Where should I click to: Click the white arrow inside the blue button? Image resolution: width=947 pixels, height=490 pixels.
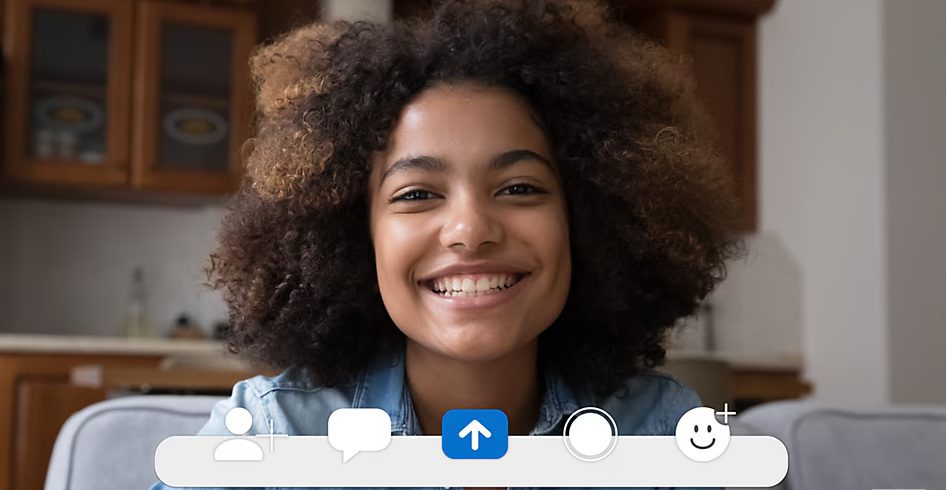[x=475, y=435]
